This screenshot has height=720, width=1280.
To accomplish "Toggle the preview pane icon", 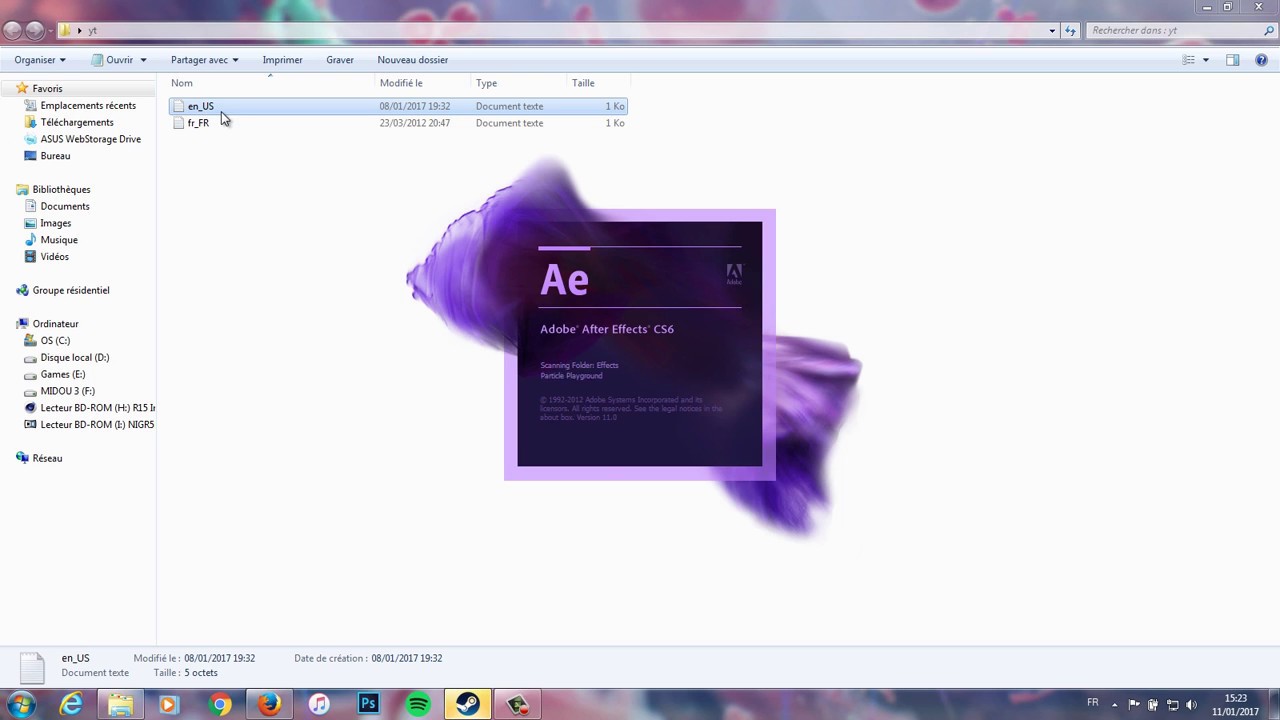I will 1232,60.
